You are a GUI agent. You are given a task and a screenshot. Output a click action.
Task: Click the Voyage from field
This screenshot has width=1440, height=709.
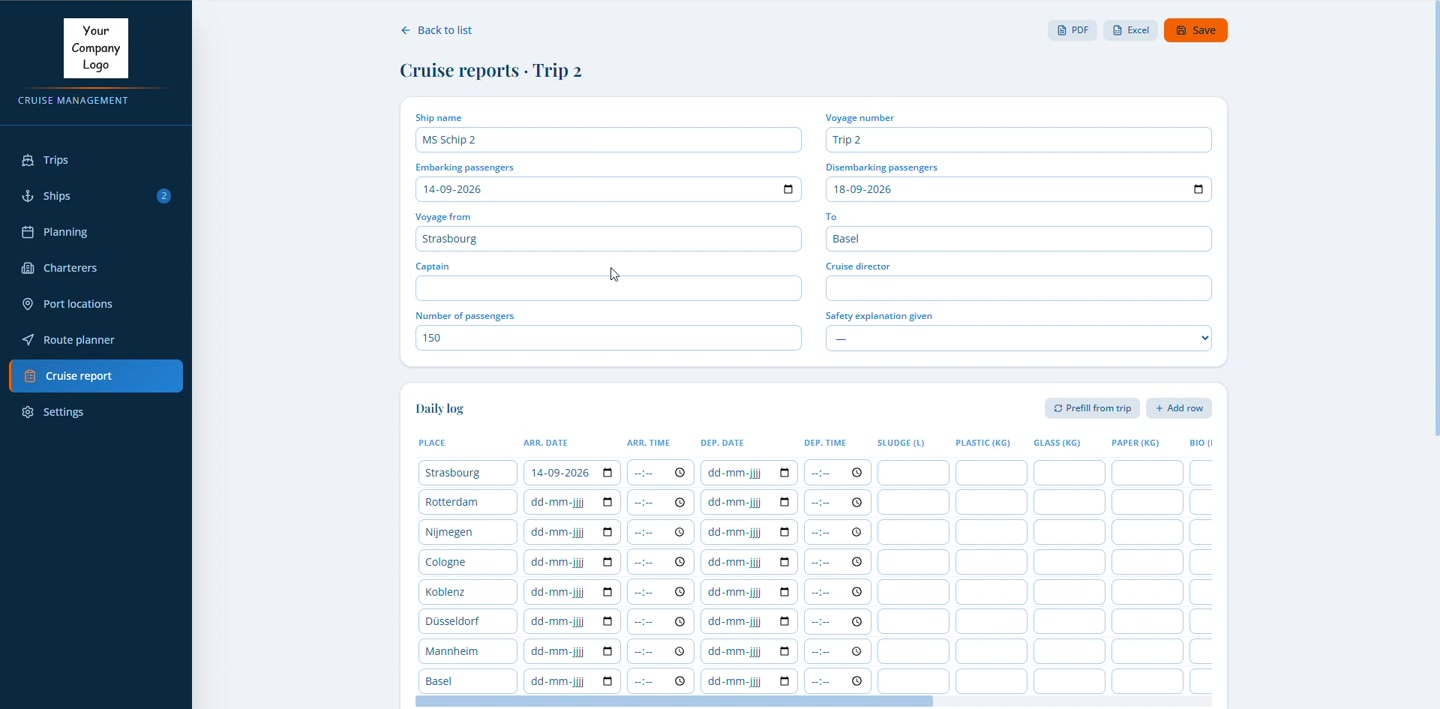point(608,239)
